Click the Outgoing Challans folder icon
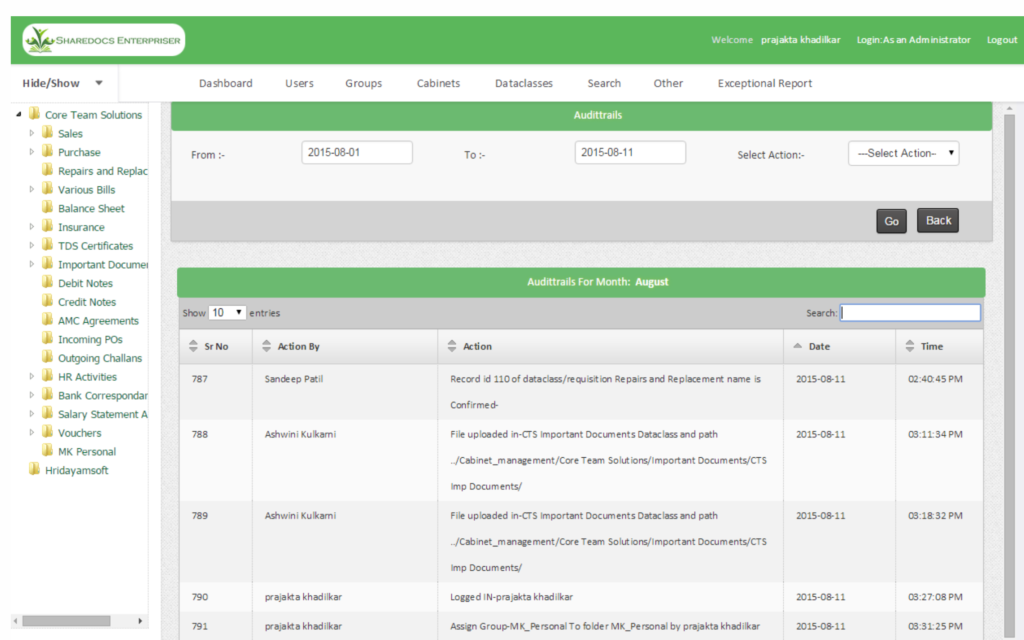The image size is (1024, 640). (x=48, y=357)
